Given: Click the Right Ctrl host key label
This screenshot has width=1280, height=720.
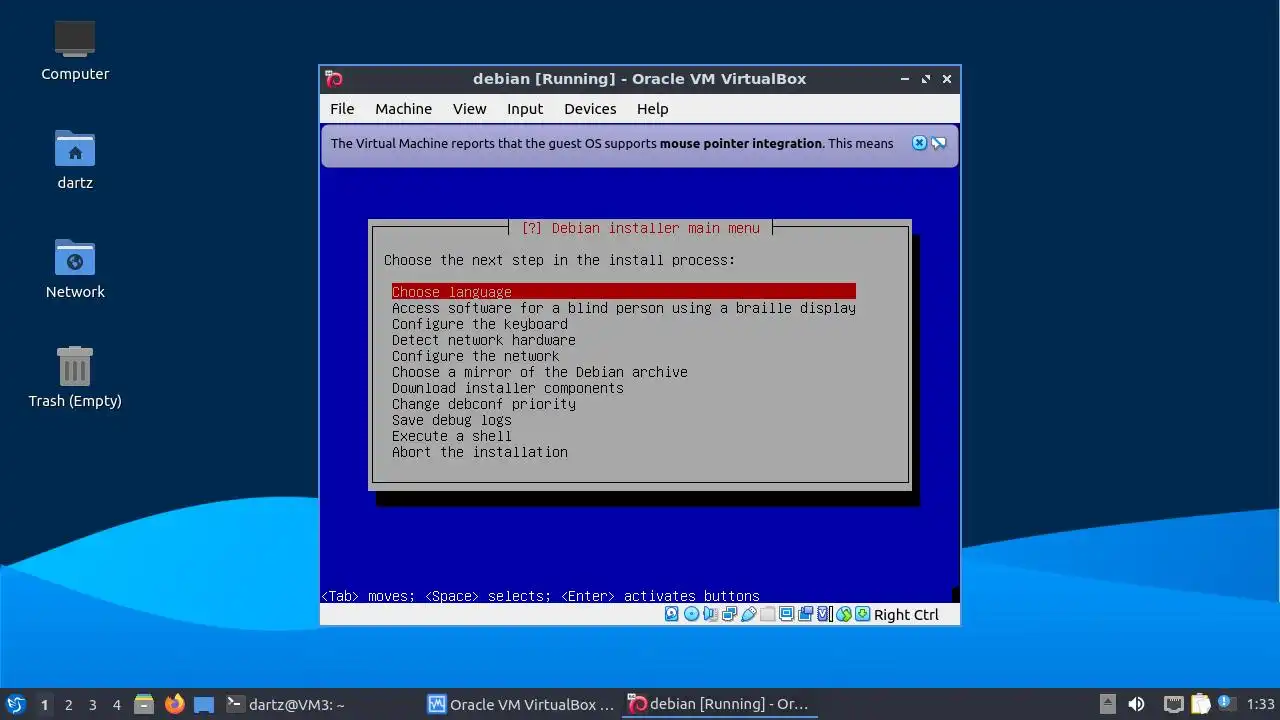Looking at the screenshot, I should click(x=906, y=615).
